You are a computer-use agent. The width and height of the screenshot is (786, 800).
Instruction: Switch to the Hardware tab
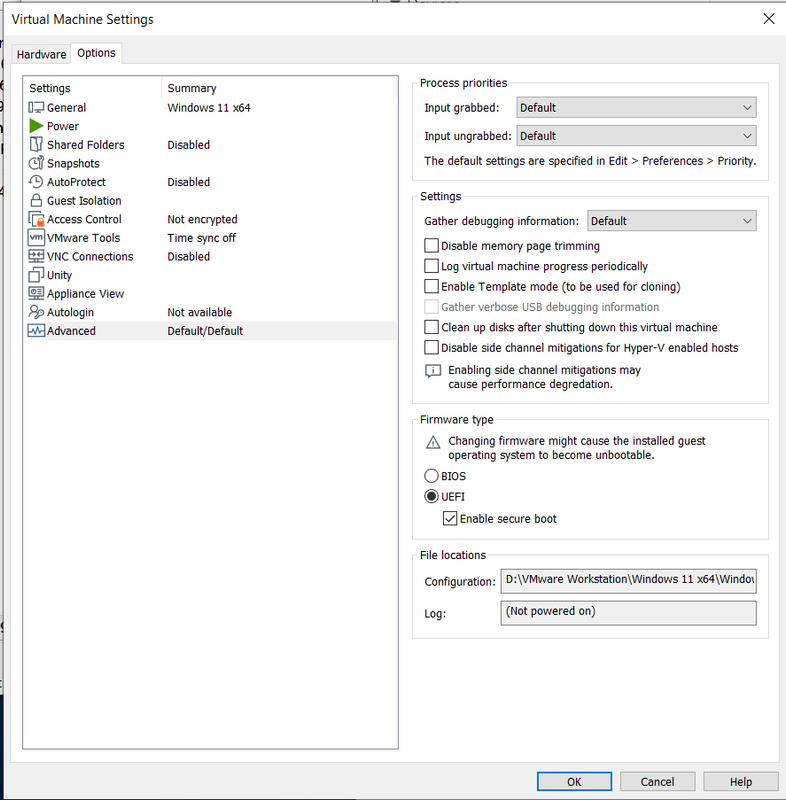coord(41,54)
